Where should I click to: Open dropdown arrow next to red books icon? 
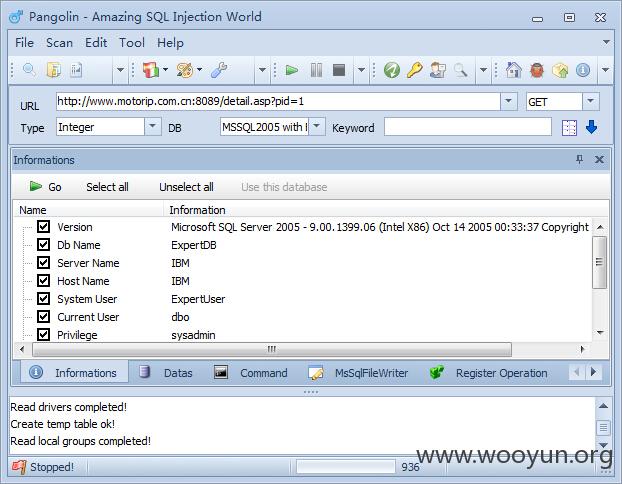pos(165,69)
